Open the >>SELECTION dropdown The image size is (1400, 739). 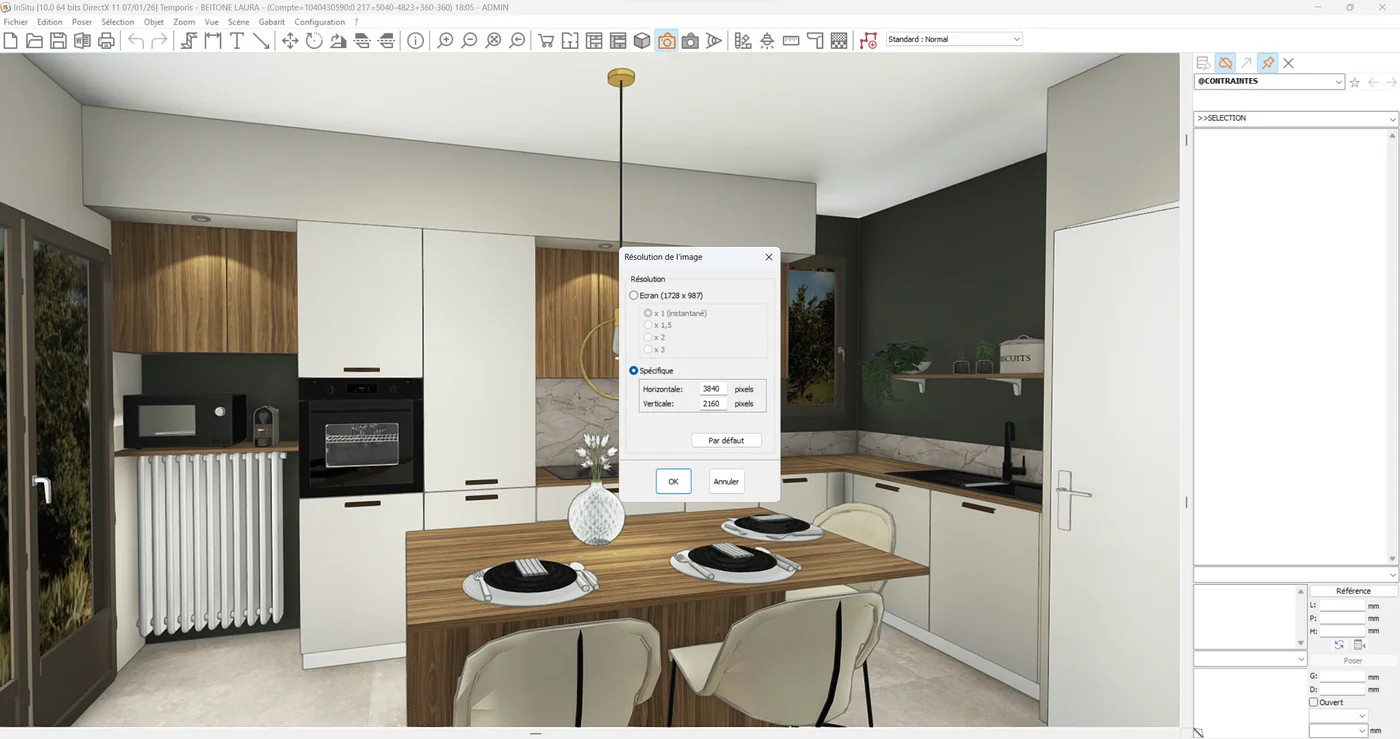(1295, 119)
